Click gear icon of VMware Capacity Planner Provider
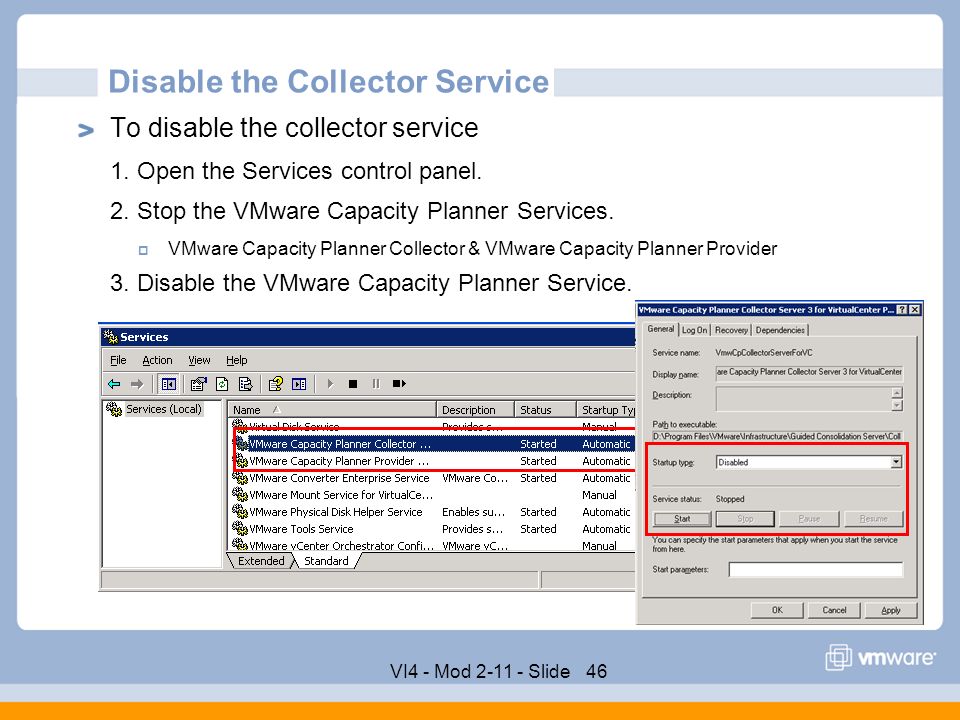Image resolution: width=960 pixels, height=720 pixels. (x=241, y=460)
